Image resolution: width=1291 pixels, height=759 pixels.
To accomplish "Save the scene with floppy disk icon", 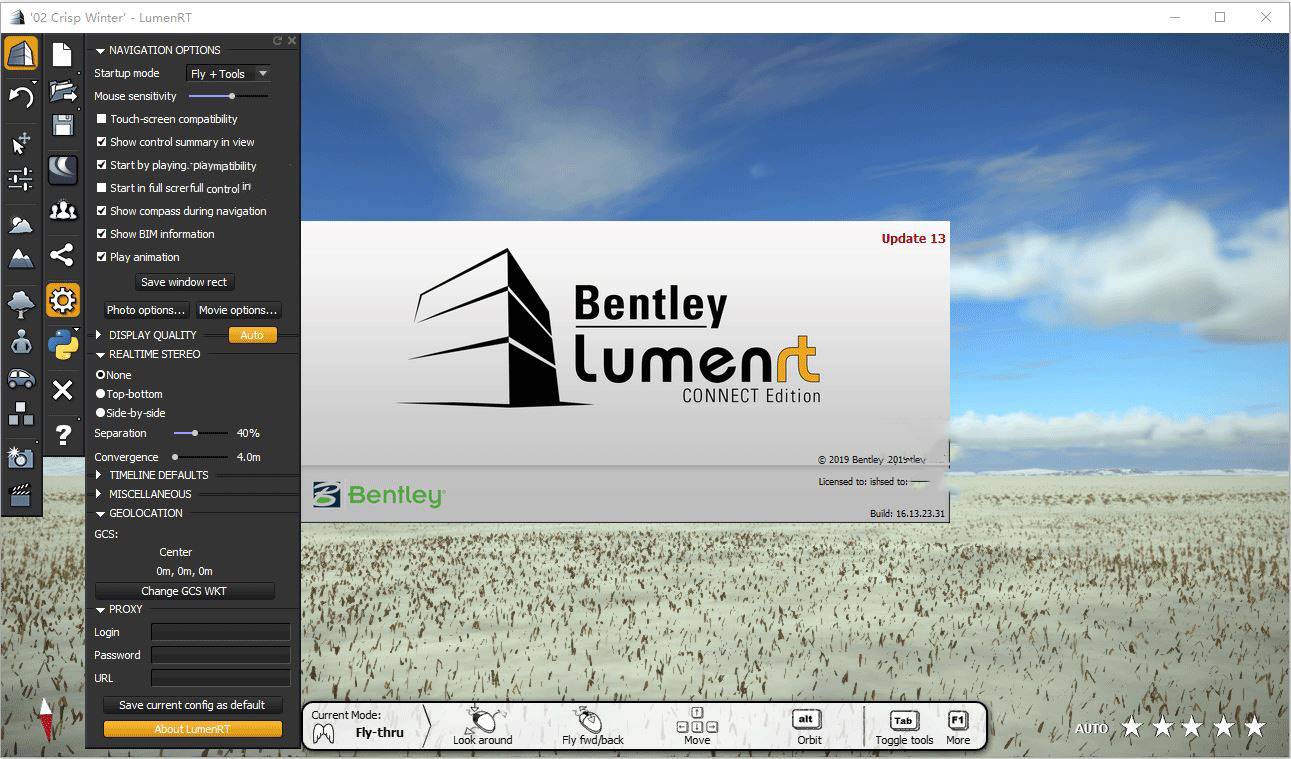I will point(62,125).
